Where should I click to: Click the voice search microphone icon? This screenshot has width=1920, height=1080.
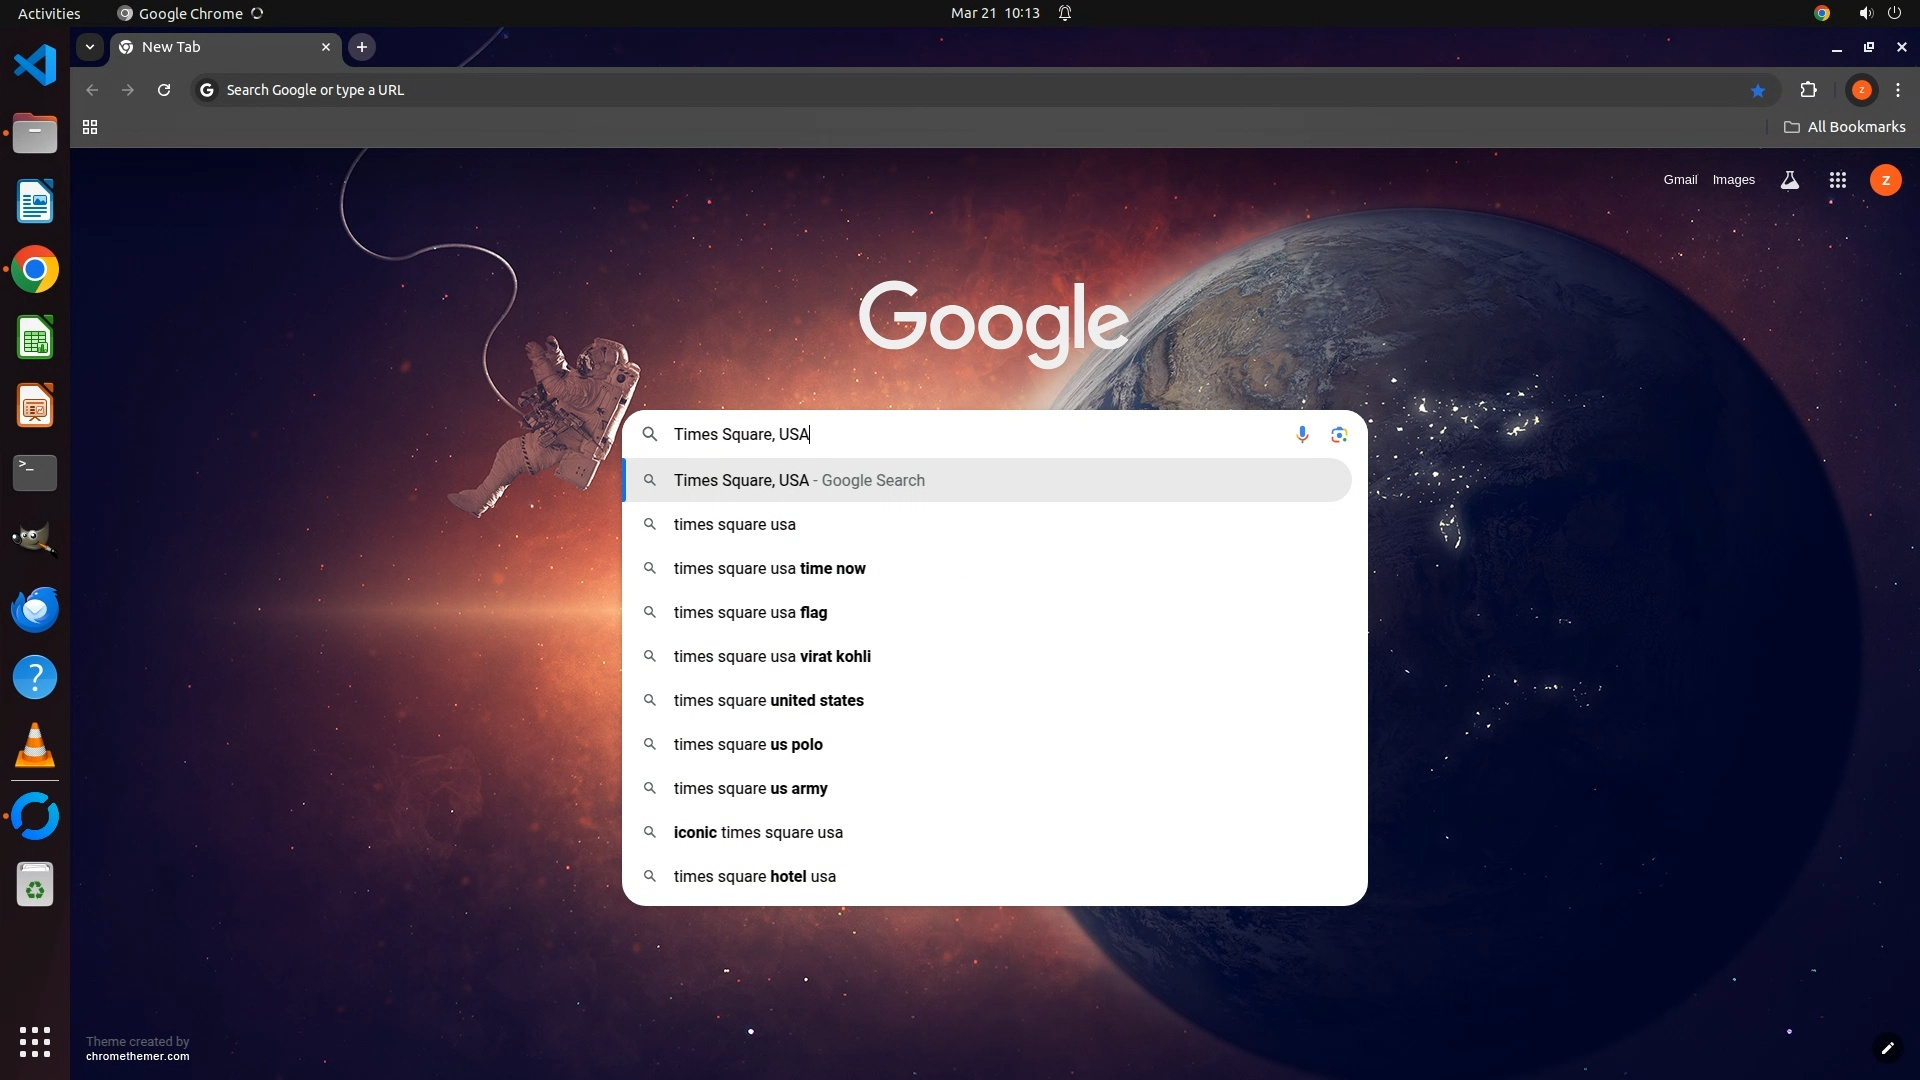(x=1302, y=434)
